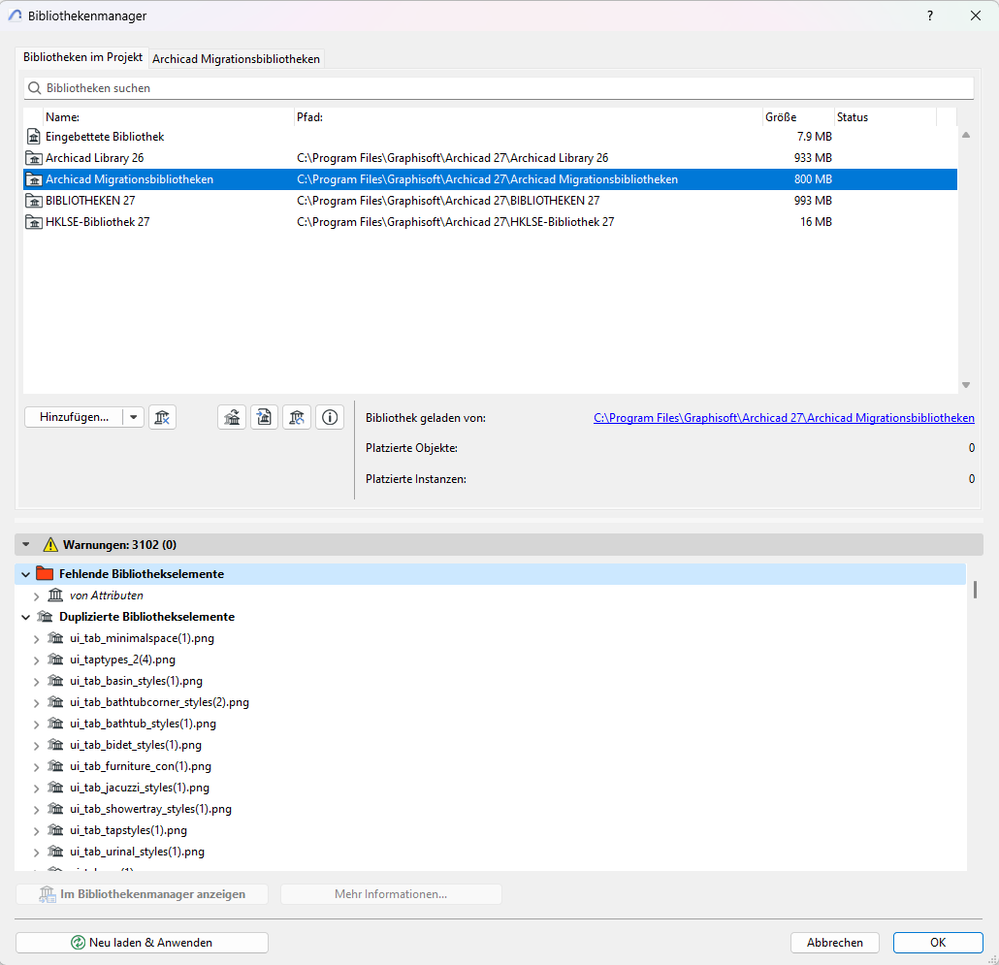
Task: Click the library building icon with house
Action: pos(232,418)
